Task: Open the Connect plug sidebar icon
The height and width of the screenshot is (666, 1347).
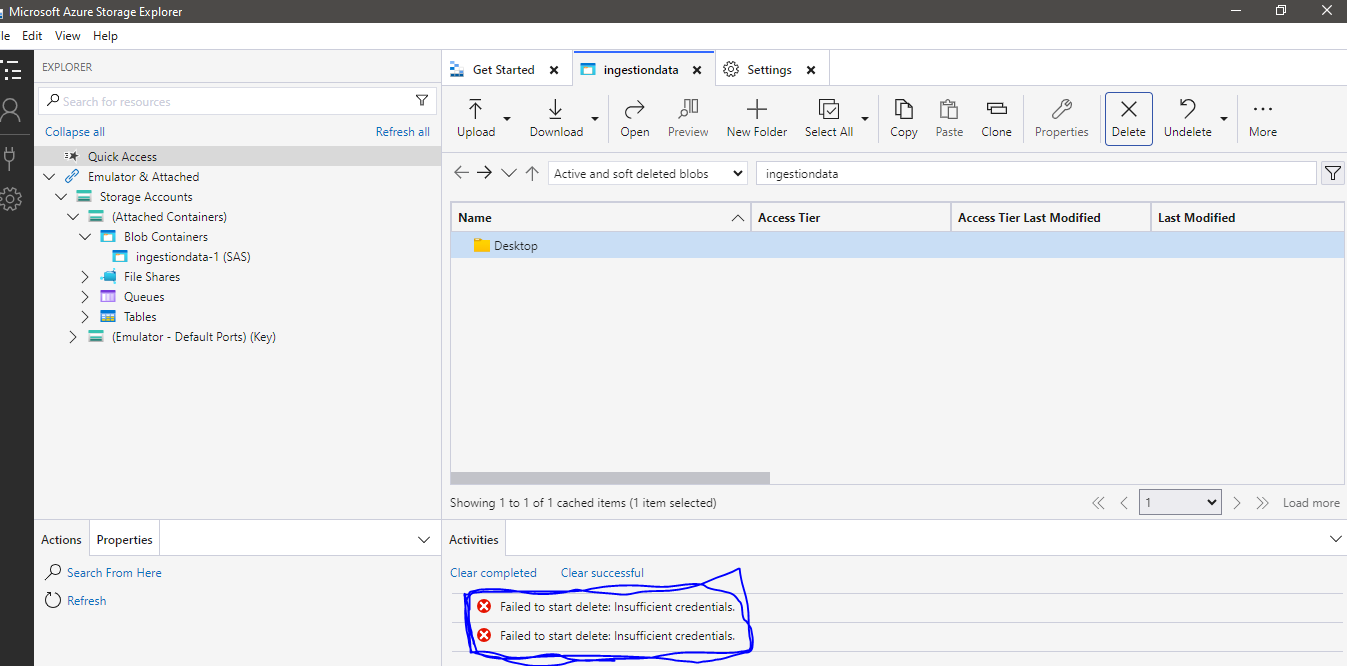Action: pos(11,158)
